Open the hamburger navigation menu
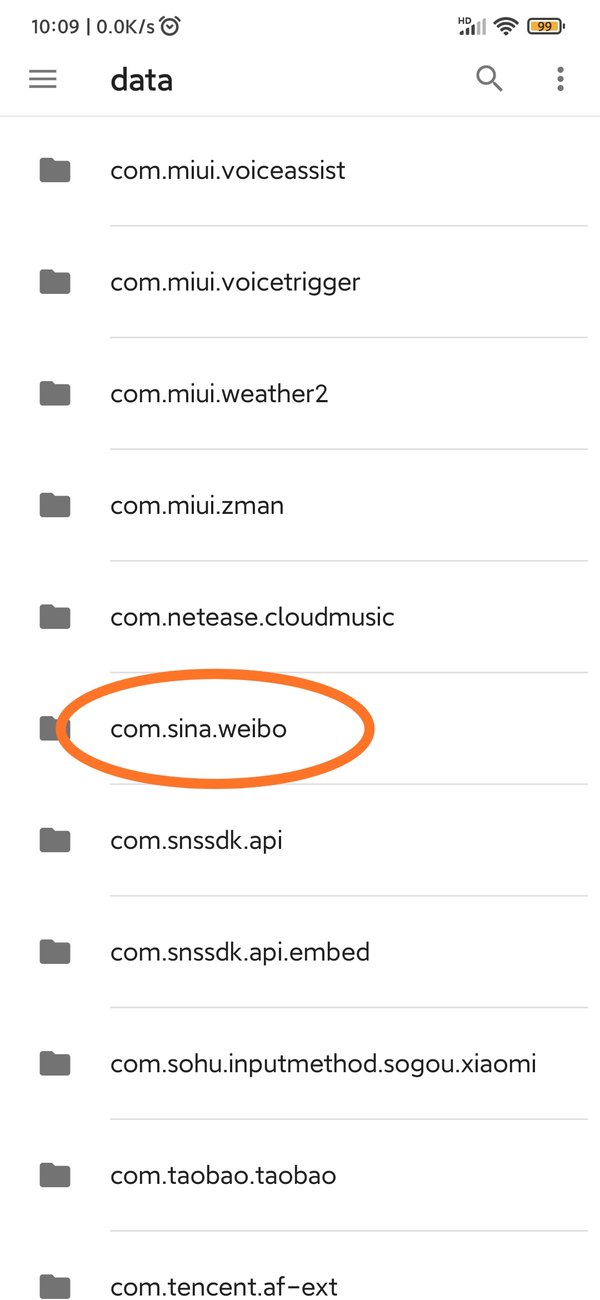This screenshot has width=600, height=1300. [x=43, y=79]
